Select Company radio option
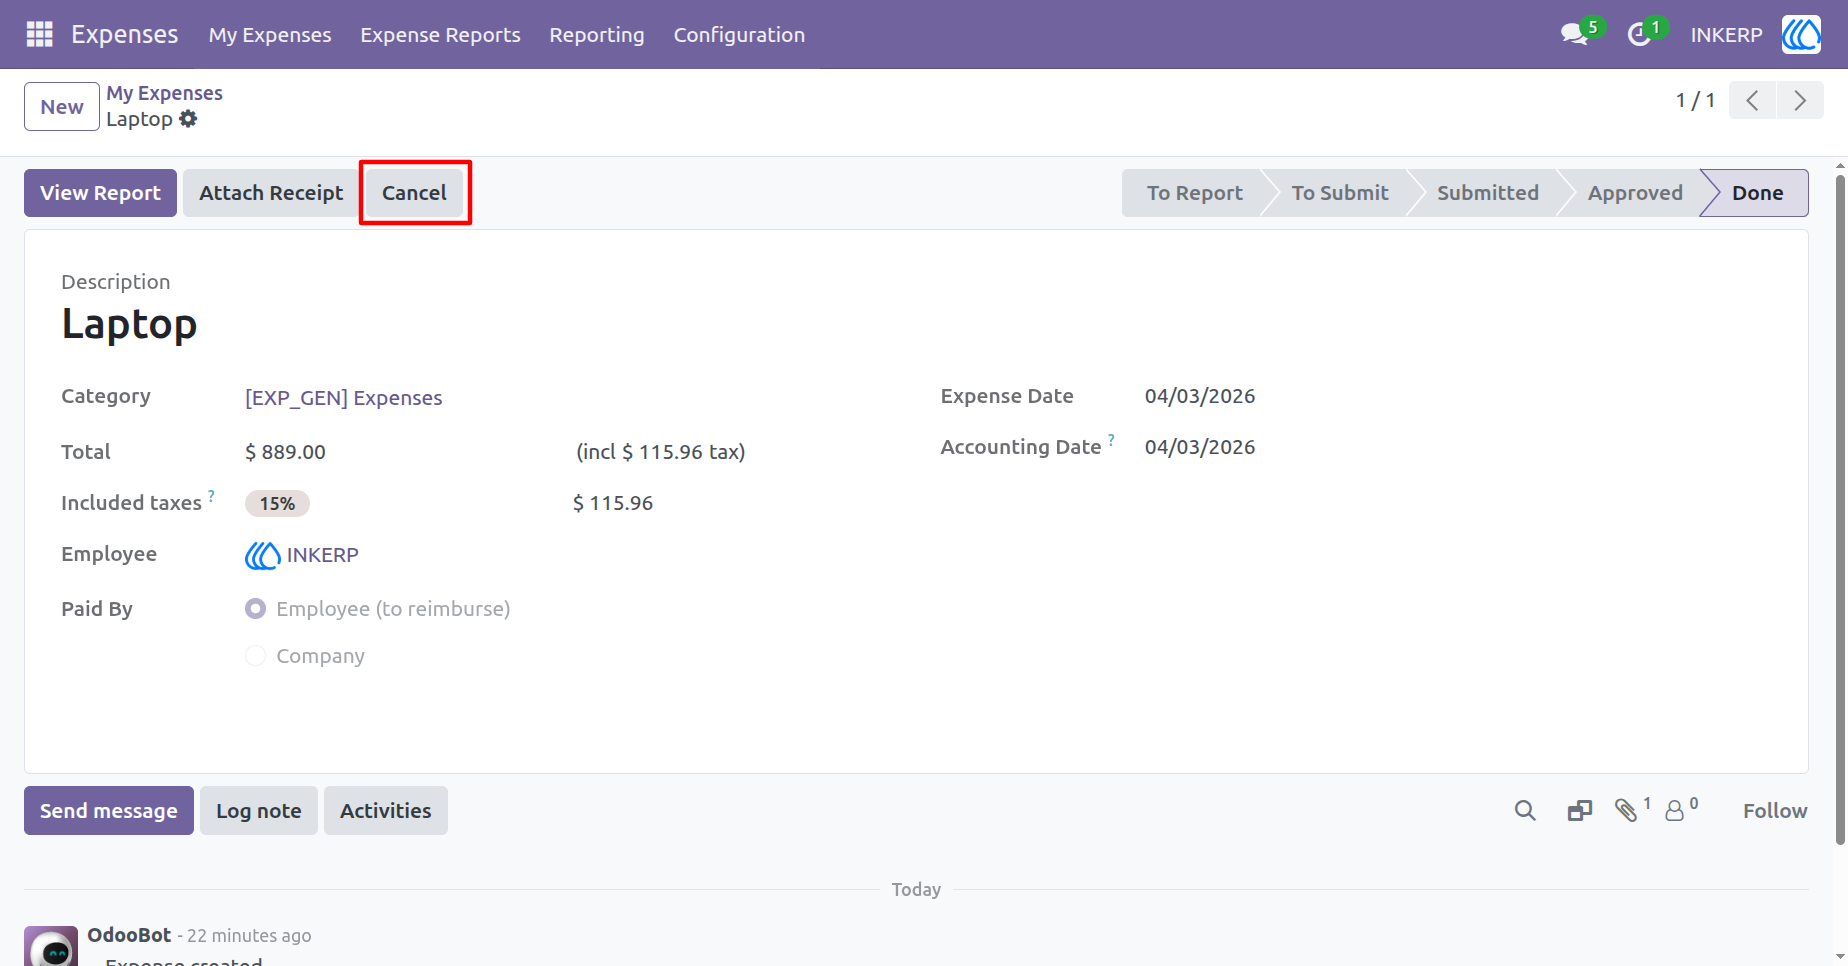 [x=256, y=656]
